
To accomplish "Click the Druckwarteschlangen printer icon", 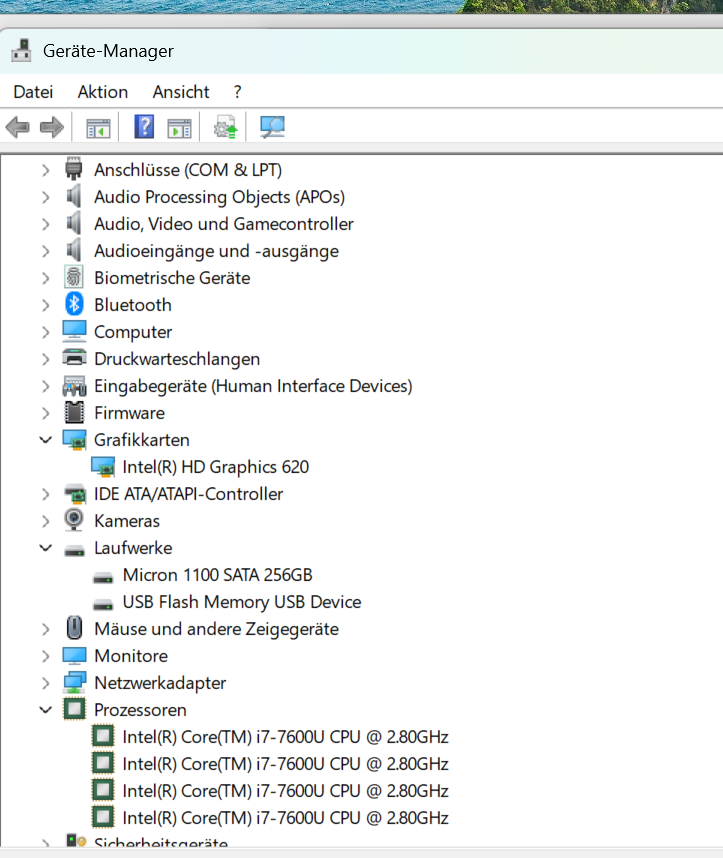I will click(x=74, y=358).
